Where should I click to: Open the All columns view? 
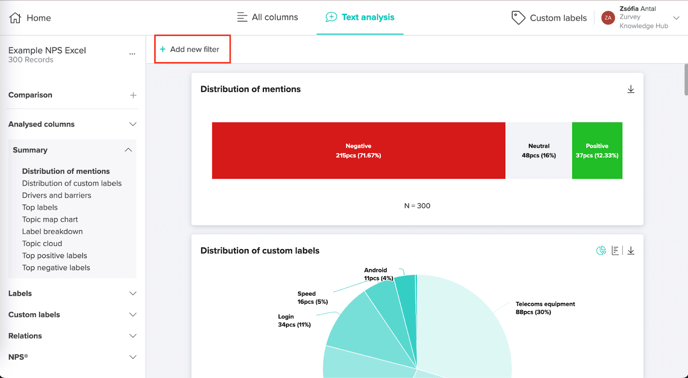[267, 17]
